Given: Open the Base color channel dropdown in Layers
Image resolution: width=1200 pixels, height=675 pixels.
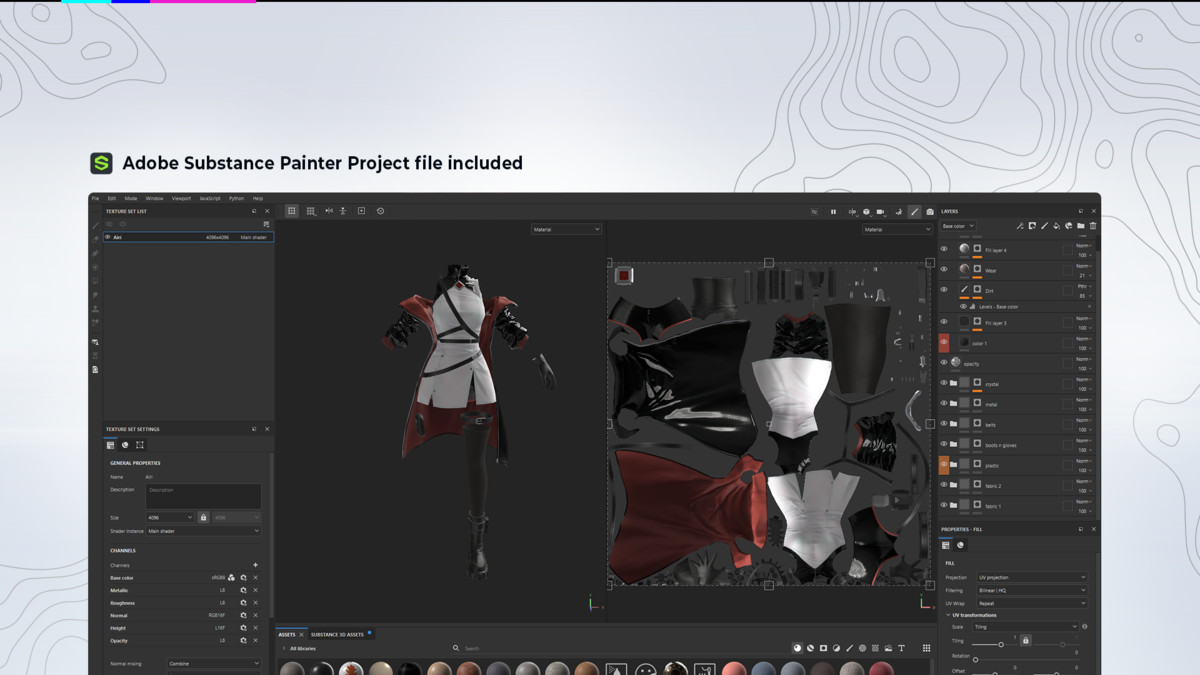Looking at the screenshot, I should (957, 226).
